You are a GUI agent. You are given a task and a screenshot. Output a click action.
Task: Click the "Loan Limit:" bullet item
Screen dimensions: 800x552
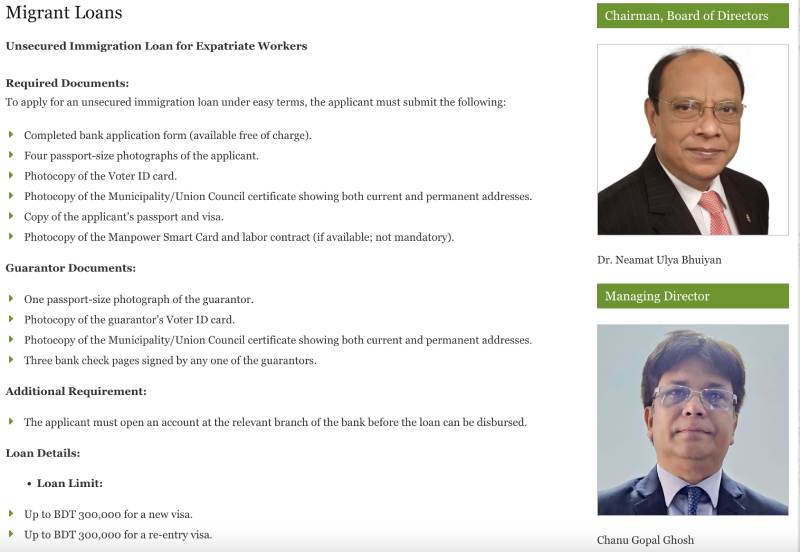69,483
